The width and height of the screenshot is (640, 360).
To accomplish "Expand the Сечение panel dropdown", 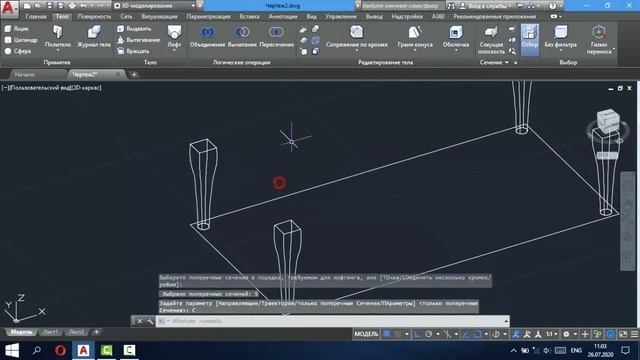I will tap(507, 62).
